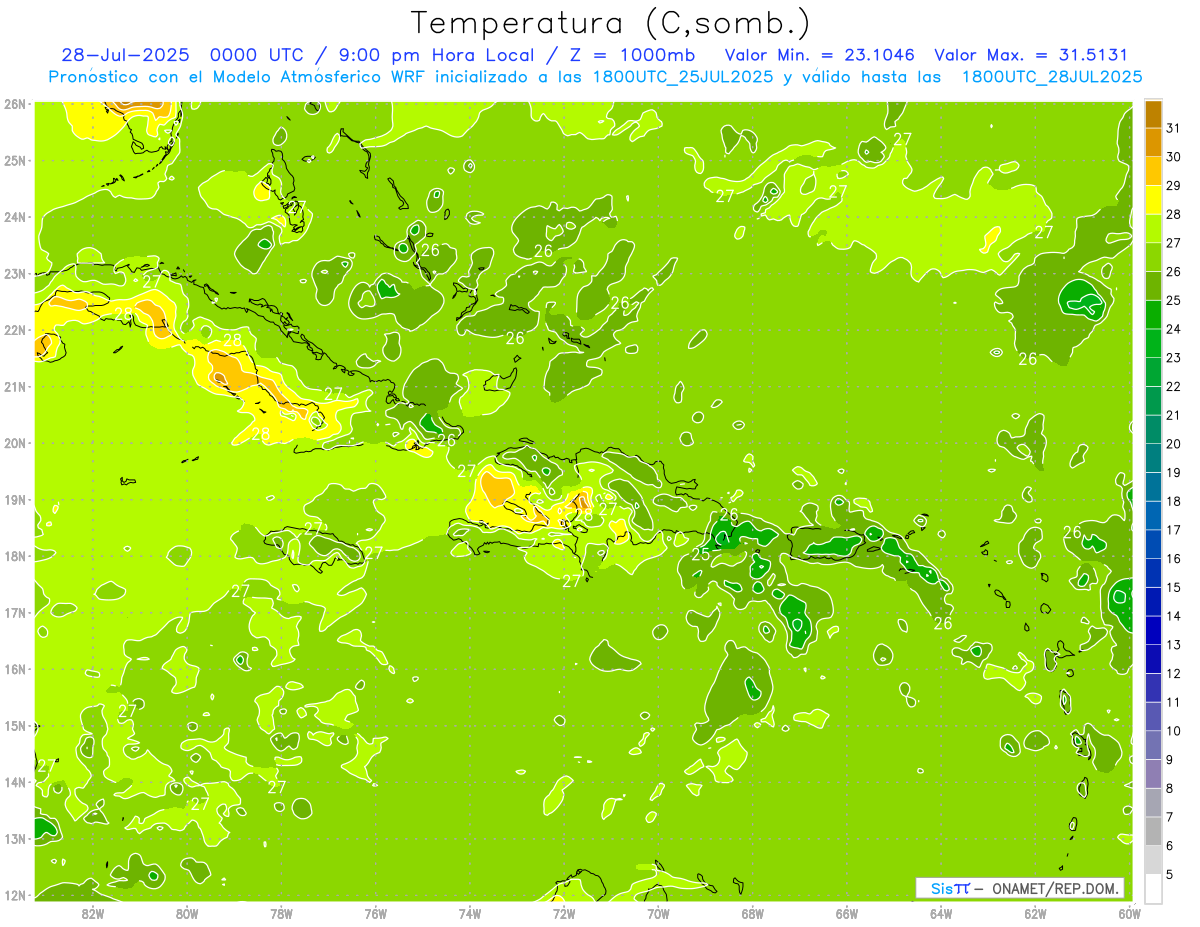Click the 16N latitude axis label
The height and width of the screenshot is (927, 1200).
click(x=15, y=669)
